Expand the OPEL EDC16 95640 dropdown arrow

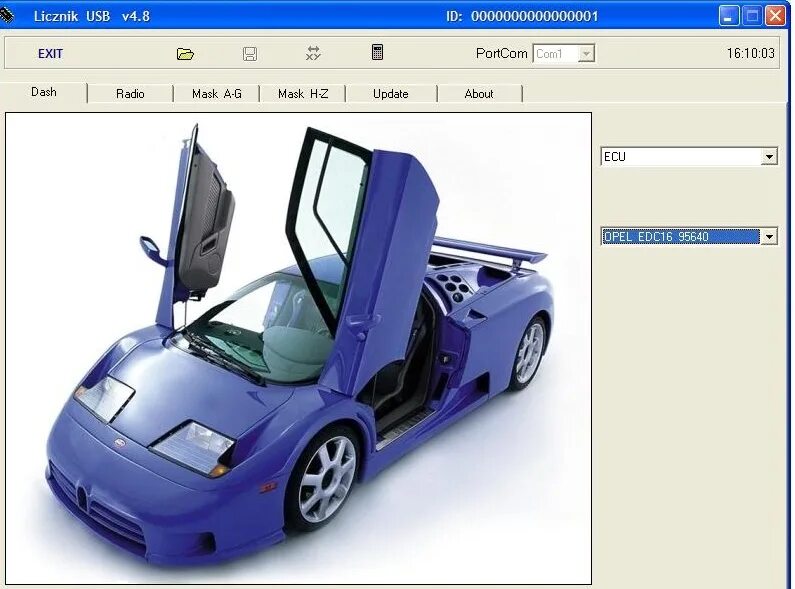769,236
